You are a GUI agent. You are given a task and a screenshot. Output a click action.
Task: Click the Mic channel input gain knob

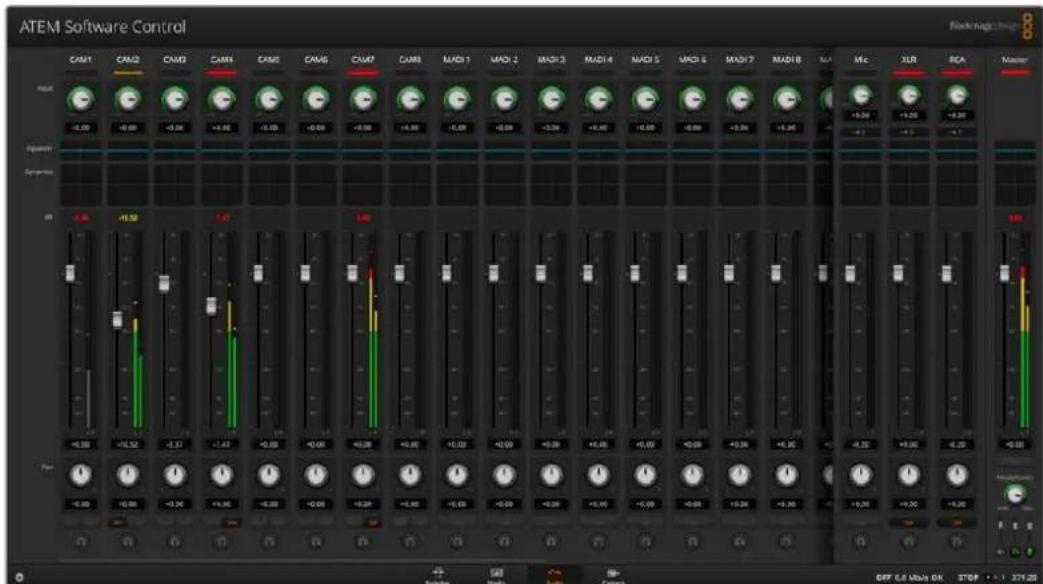pos(861,96)
